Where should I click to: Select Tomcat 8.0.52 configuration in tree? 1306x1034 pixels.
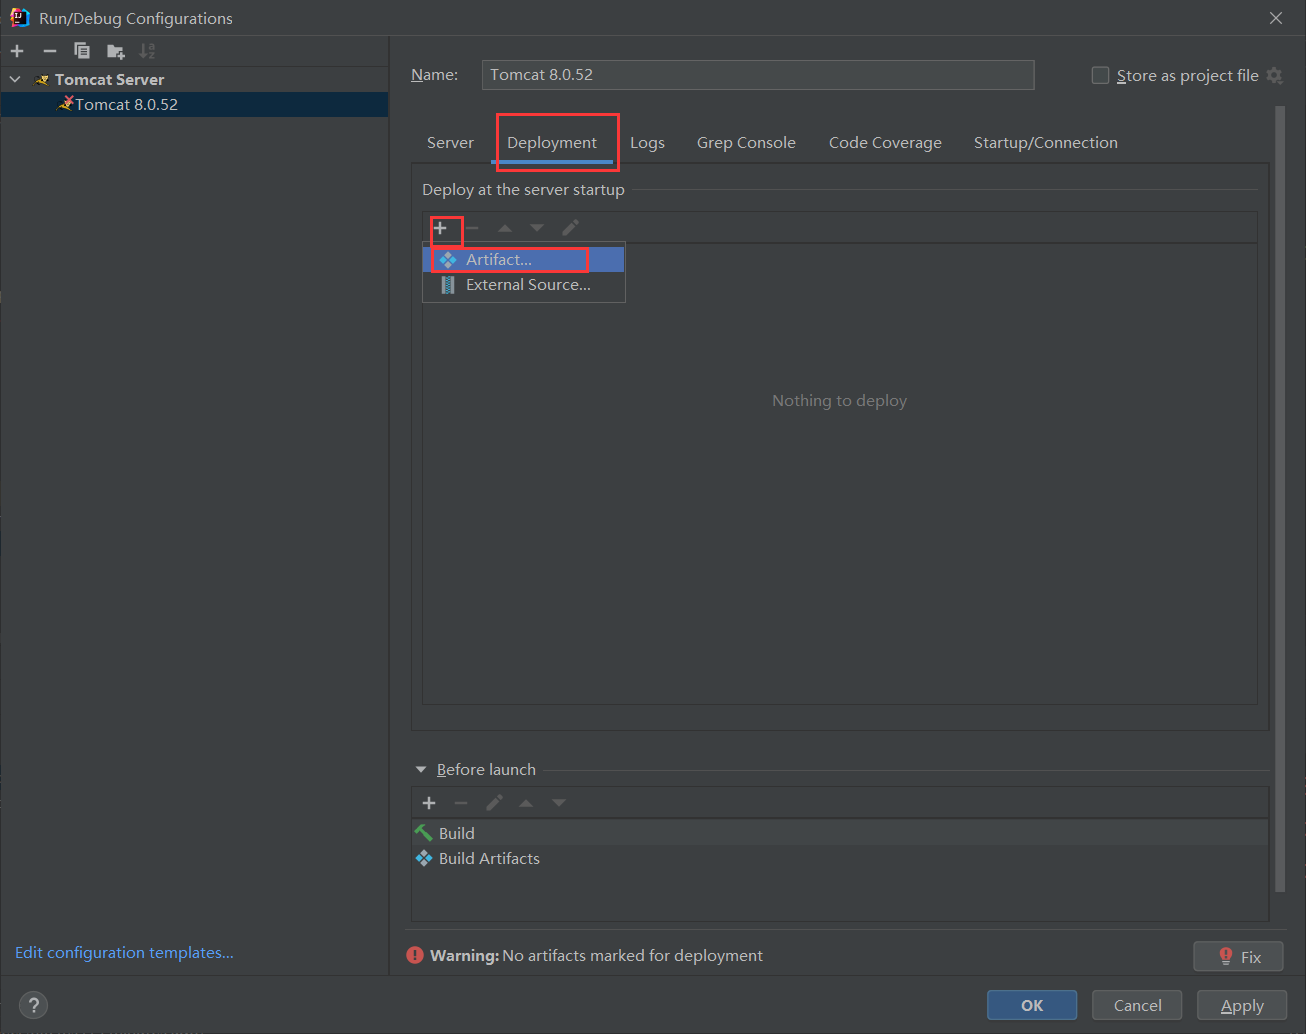pyautogui.click(x=126, y=105)
